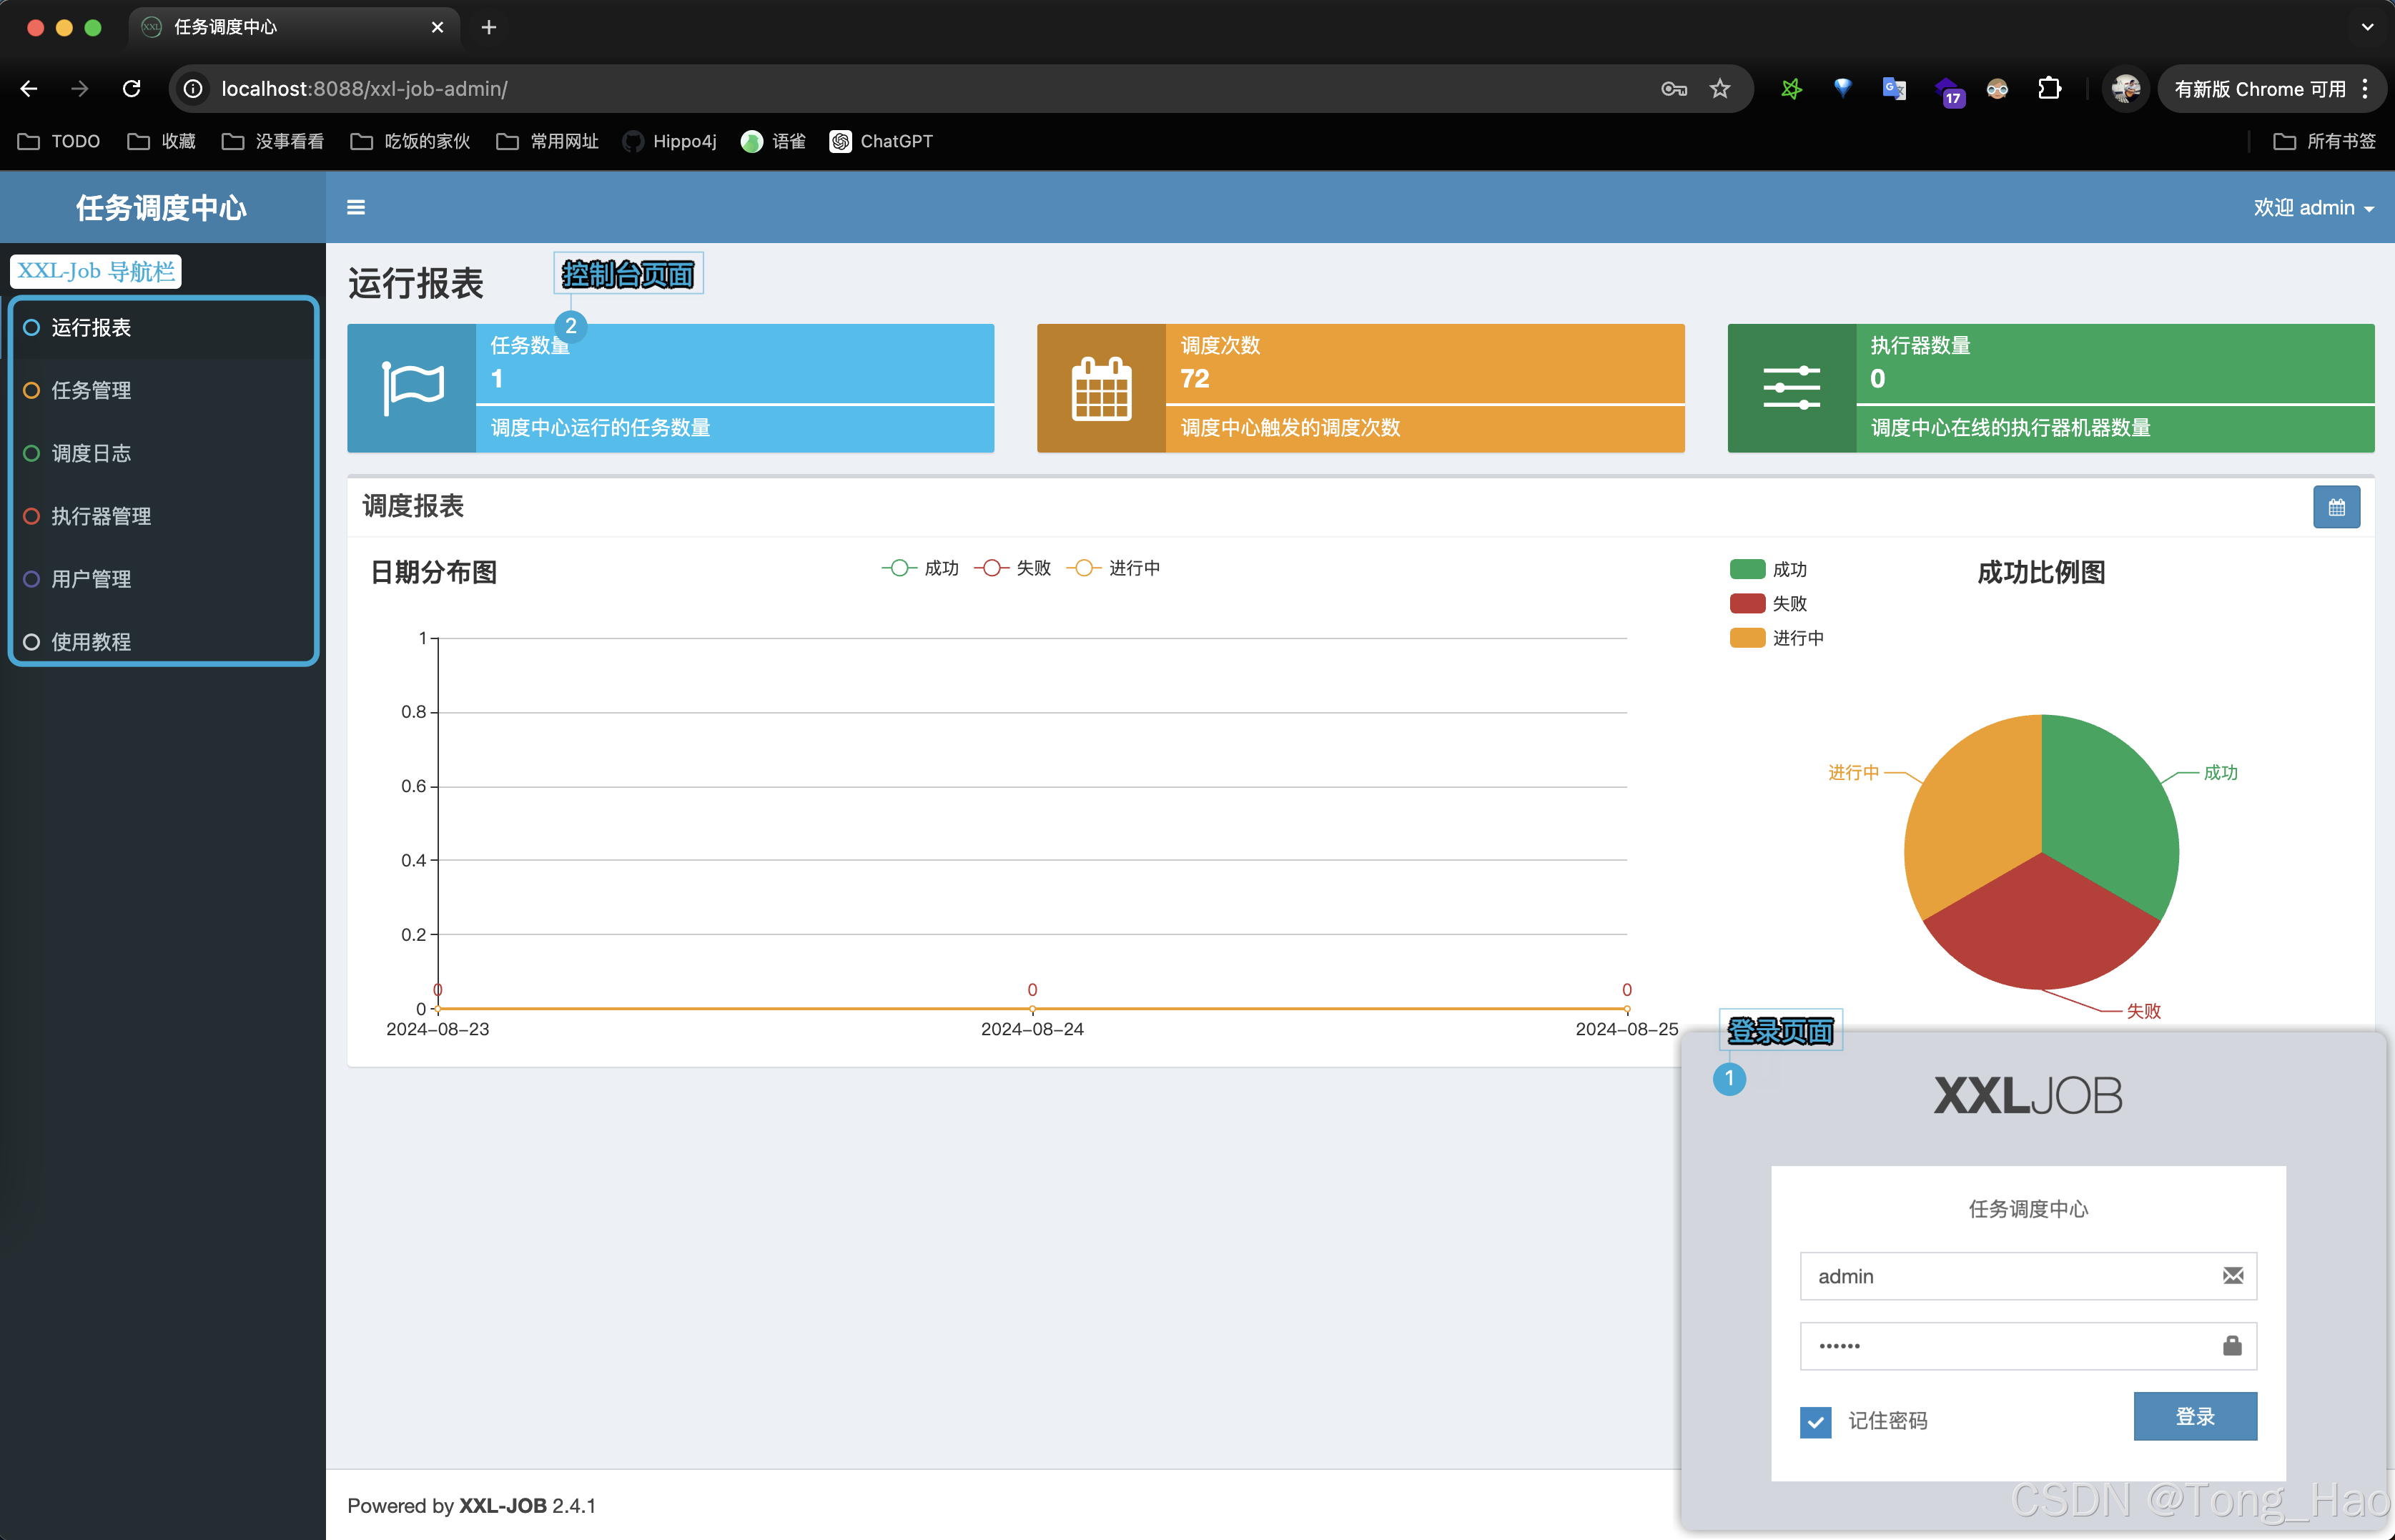Open 任务管理 in the sidebar
2395x1540 pixels.
click(91, 391)
